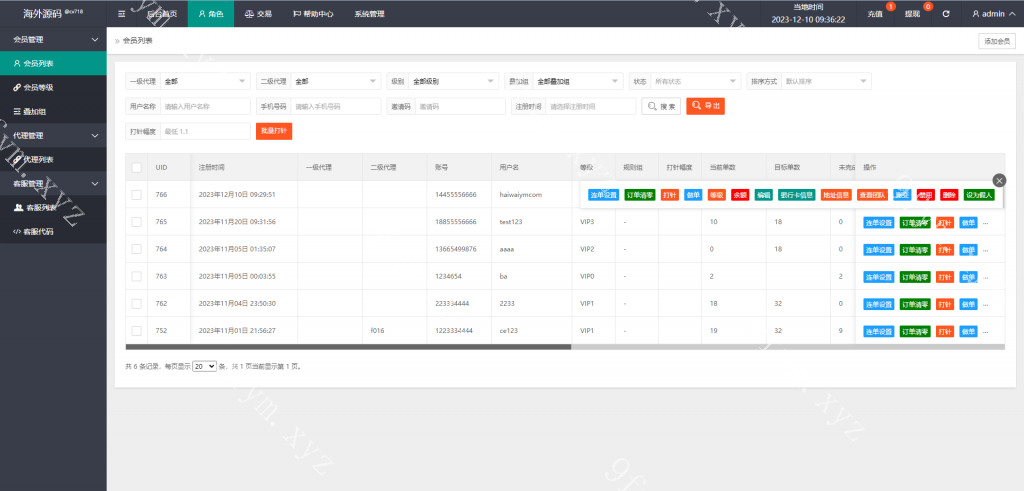
Task: Open the 系统管理 top tab
Action: pos(369,14)
